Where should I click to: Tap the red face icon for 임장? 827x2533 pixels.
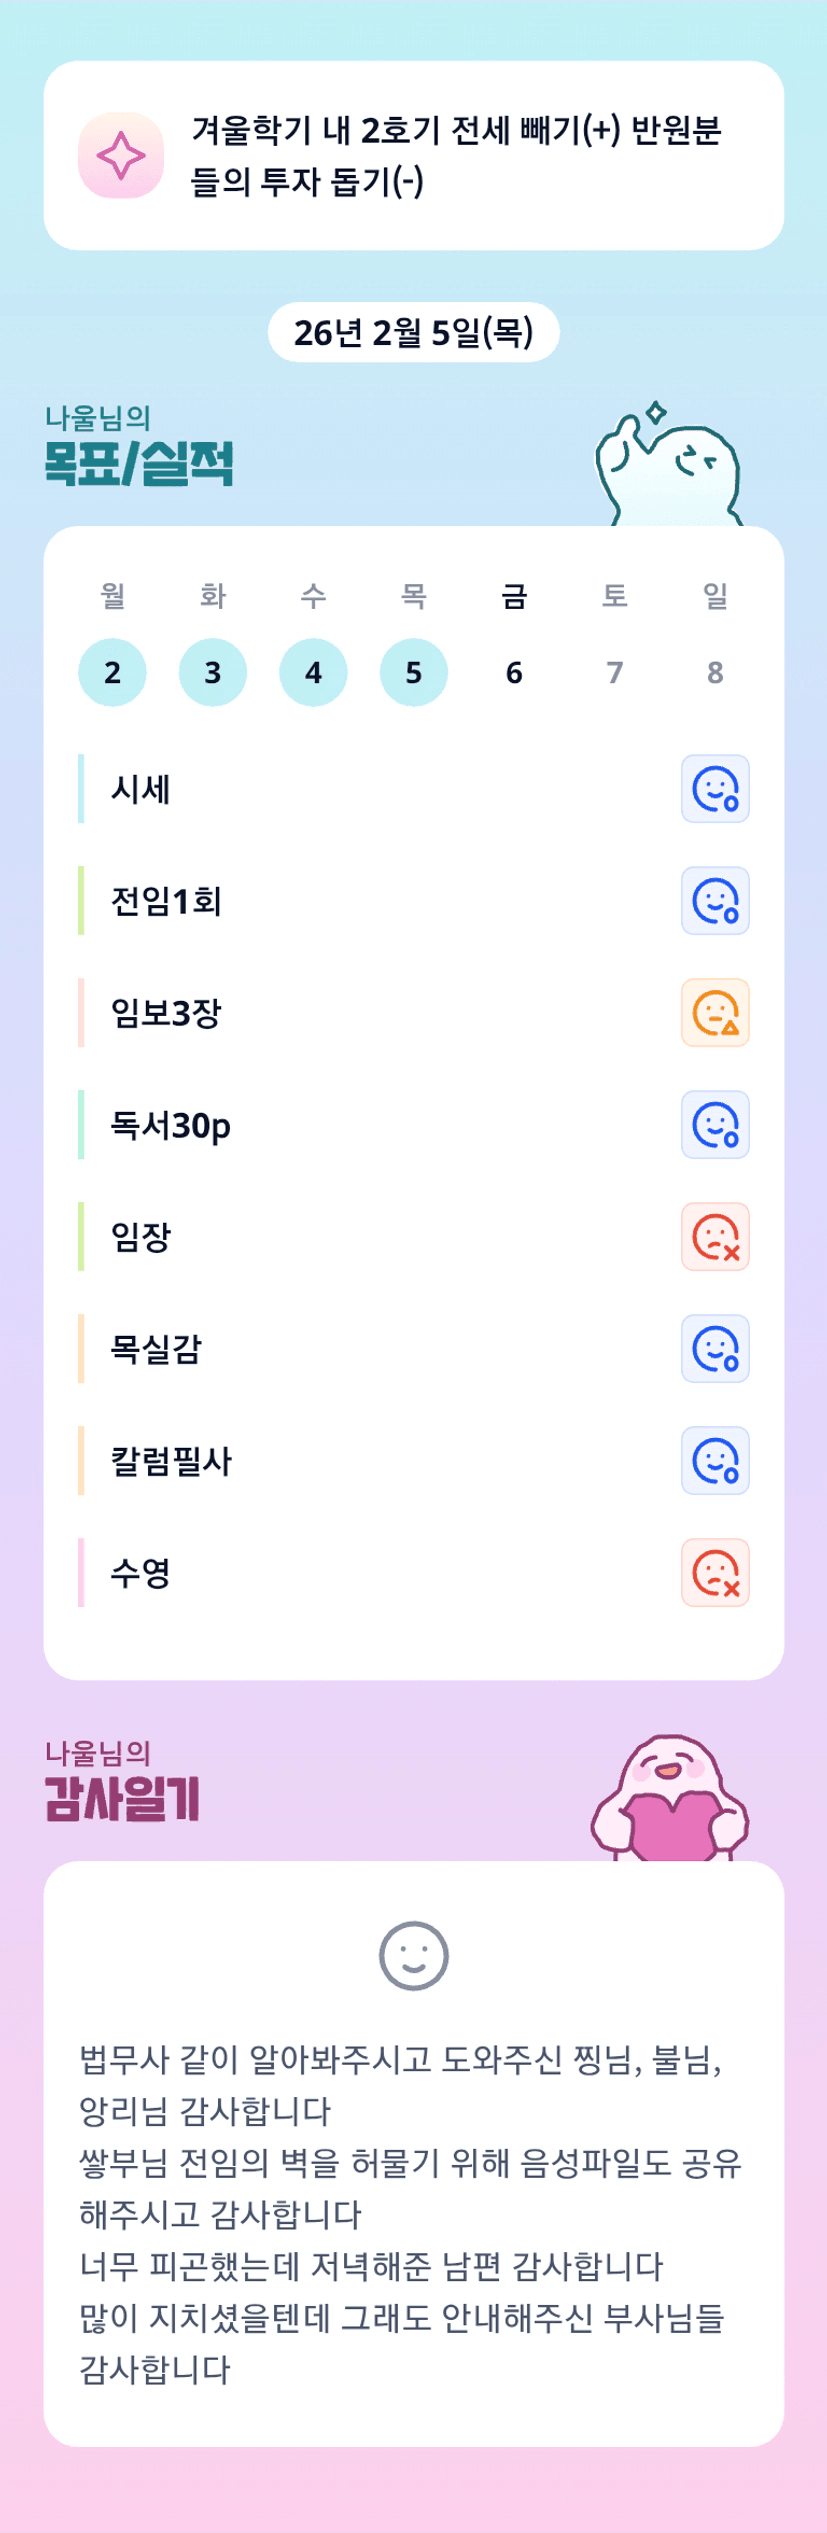point(715,1237)
